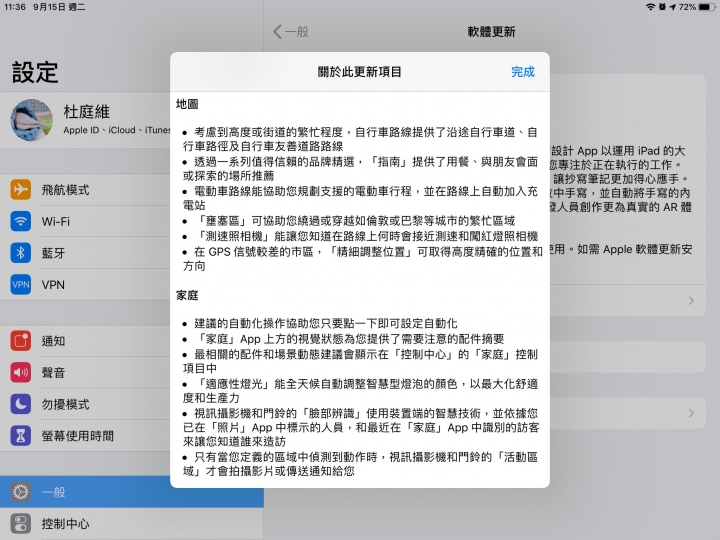Click the battery status icon
Screen dimensions: 720x540
707,7
